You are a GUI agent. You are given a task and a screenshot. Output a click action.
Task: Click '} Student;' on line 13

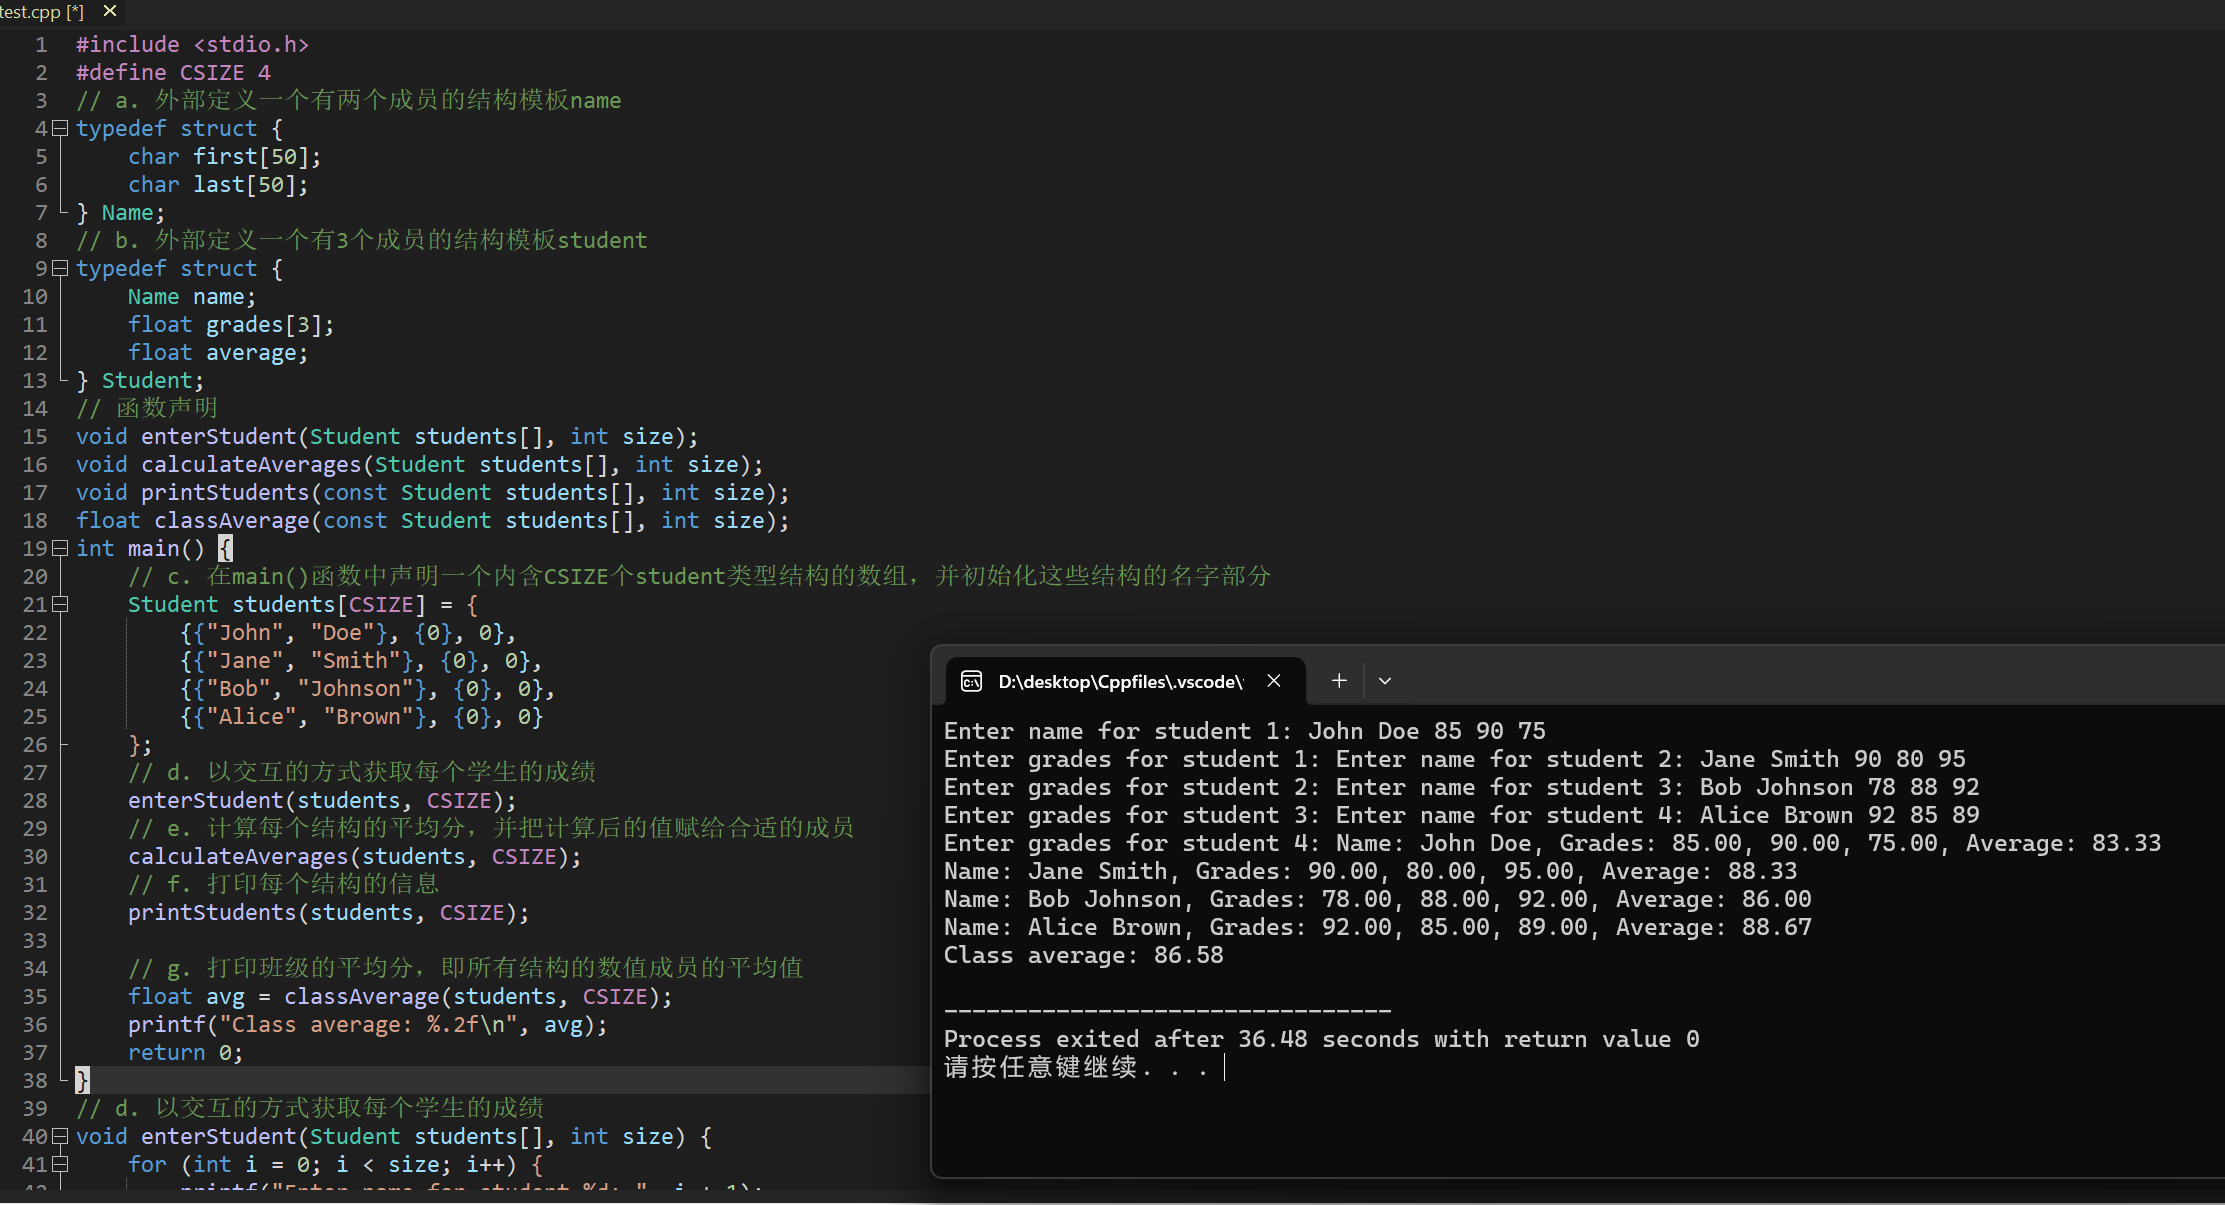click(x=140, y=380)
